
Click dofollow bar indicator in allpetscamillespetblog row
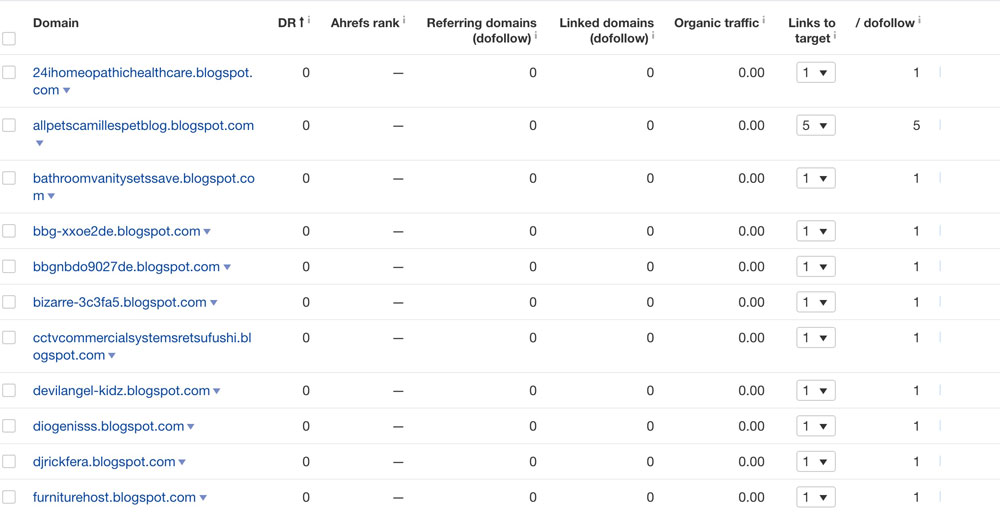pyautogui.click(x=940, y=126)
